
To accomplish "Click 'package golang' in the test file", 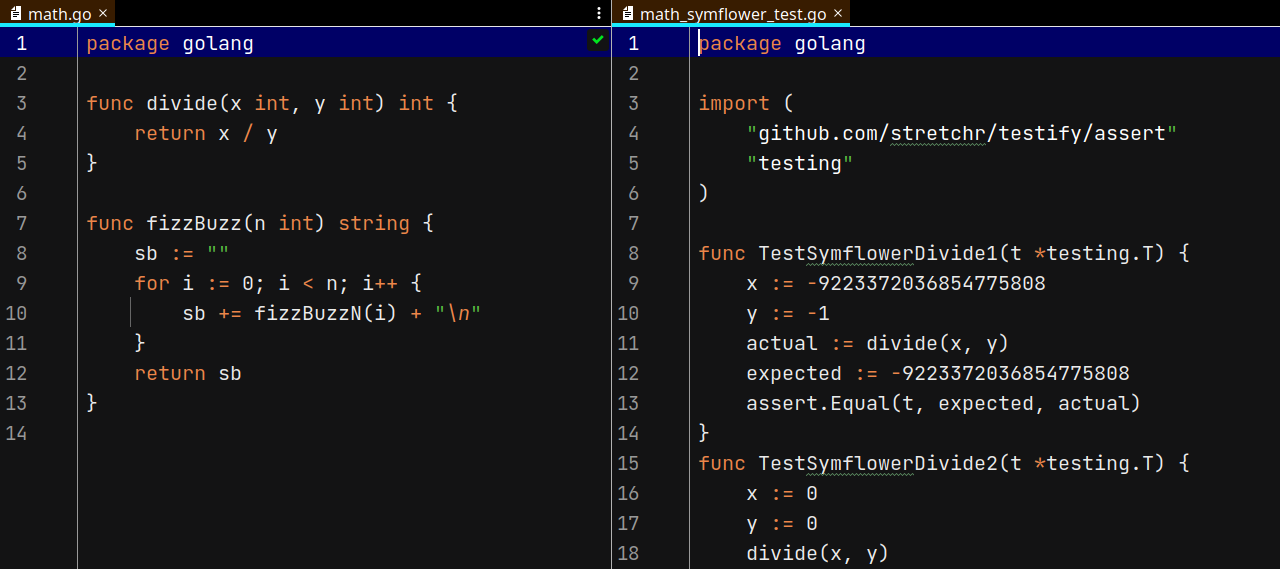I will point(782,43).
